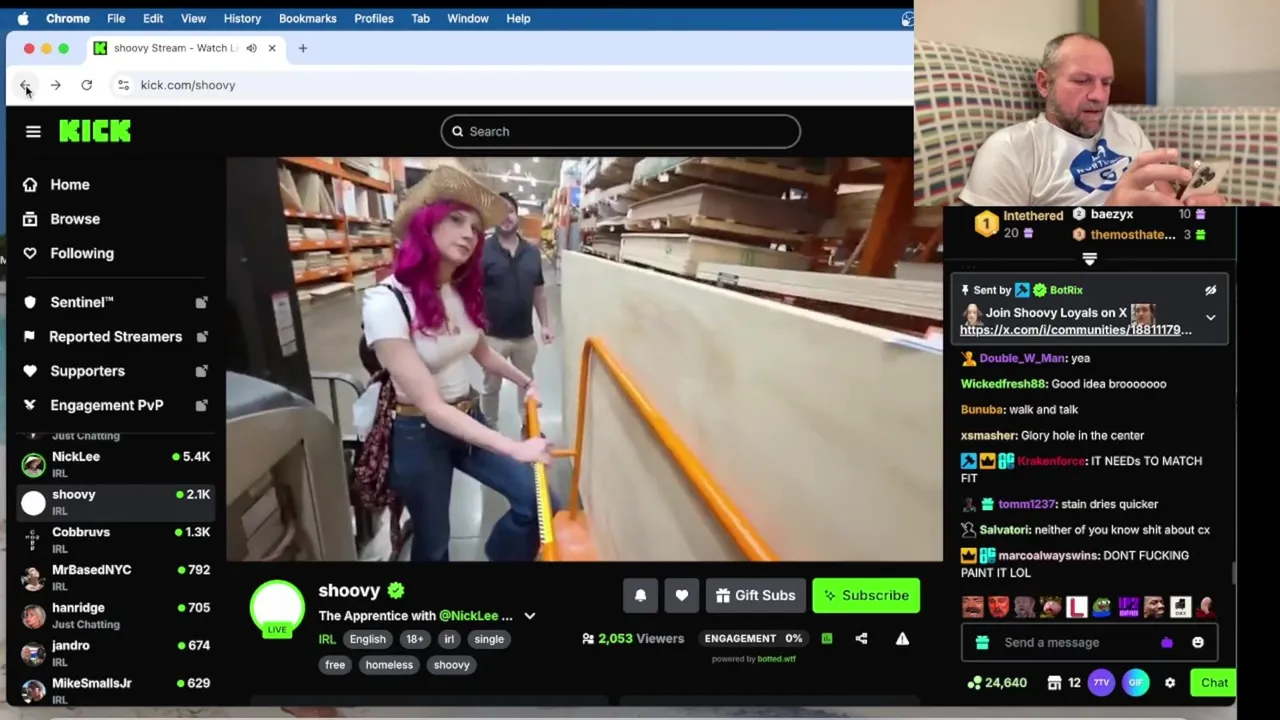Open the Kick hamburger menu

[x=33, y=131]
